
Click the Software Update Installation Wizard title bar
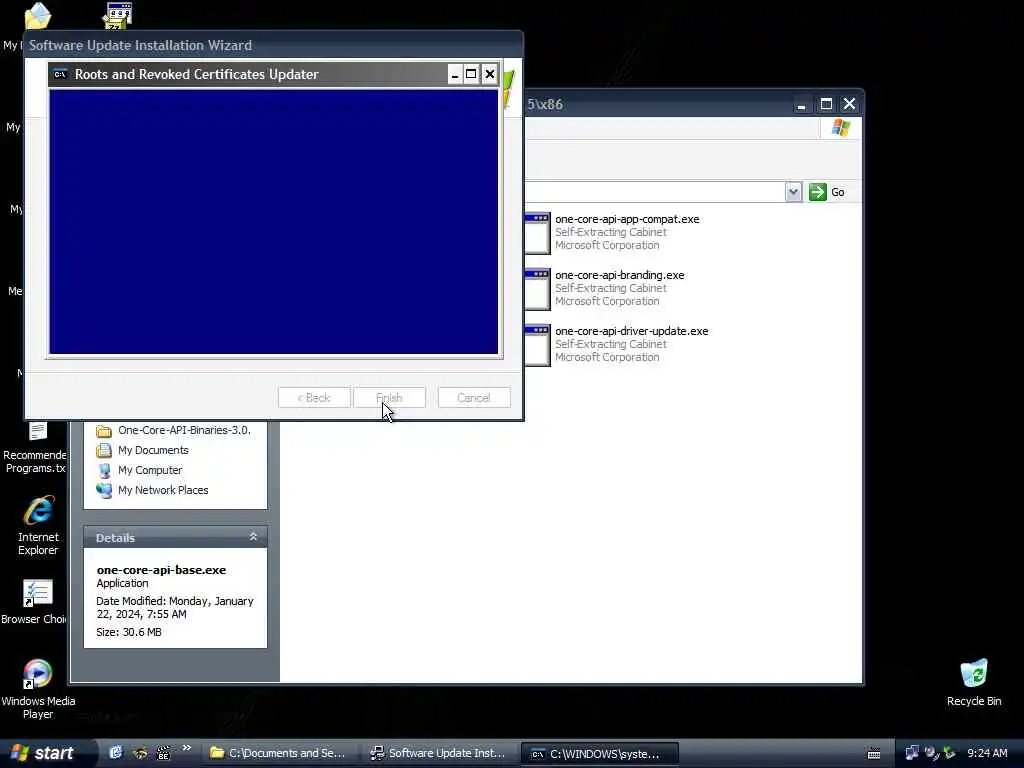pos(273,45)
